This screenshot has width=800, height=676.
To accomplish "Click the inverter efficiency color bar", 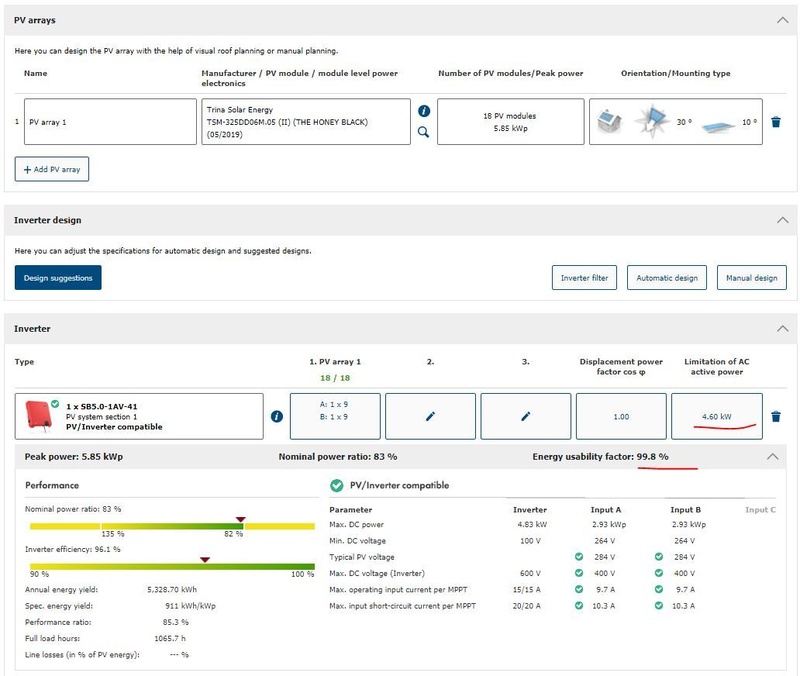I will (172, 566).
